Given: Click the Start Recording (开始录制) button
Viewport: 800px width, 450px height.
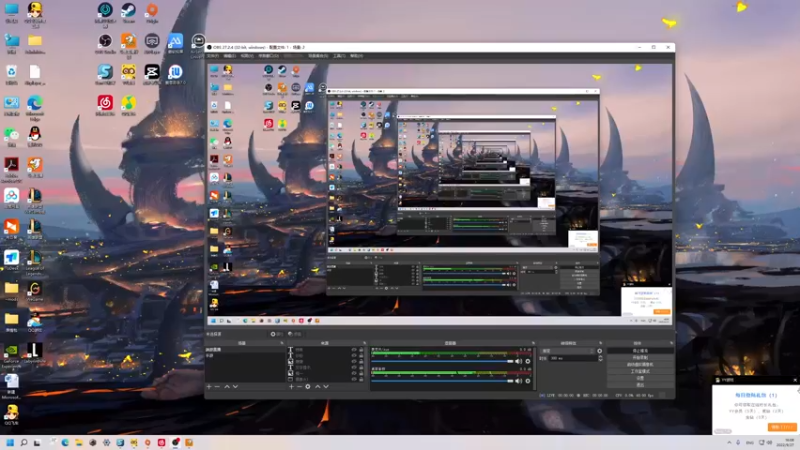Looking at the screenshot, I should pos(640,358).
